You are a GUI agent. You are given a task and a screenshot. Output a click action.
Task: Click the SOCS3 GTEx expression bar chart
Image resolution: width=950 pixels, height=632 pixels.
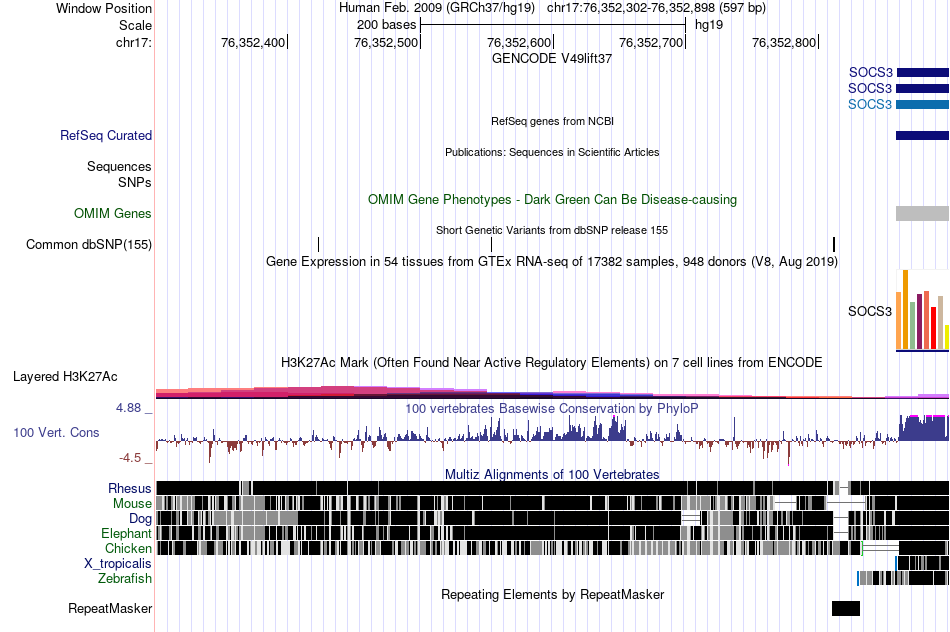[x=923, y=311]
